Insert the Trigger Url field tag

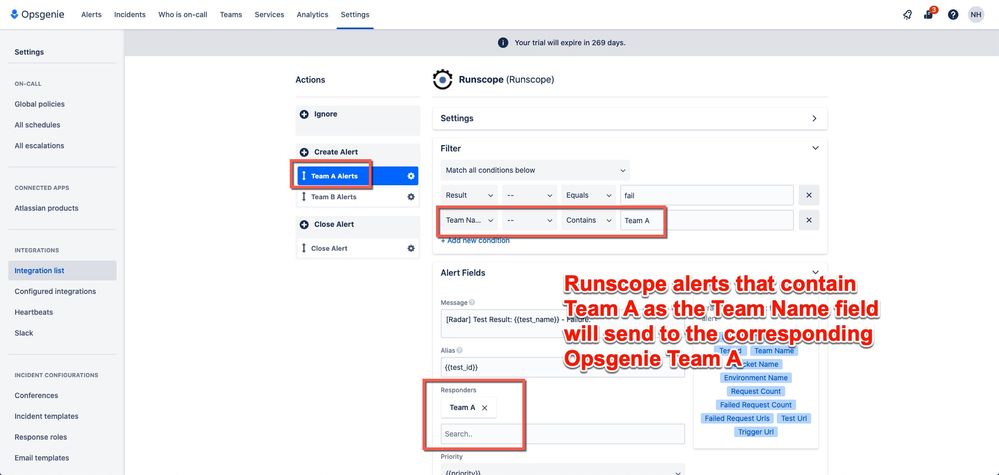[756, 432]
